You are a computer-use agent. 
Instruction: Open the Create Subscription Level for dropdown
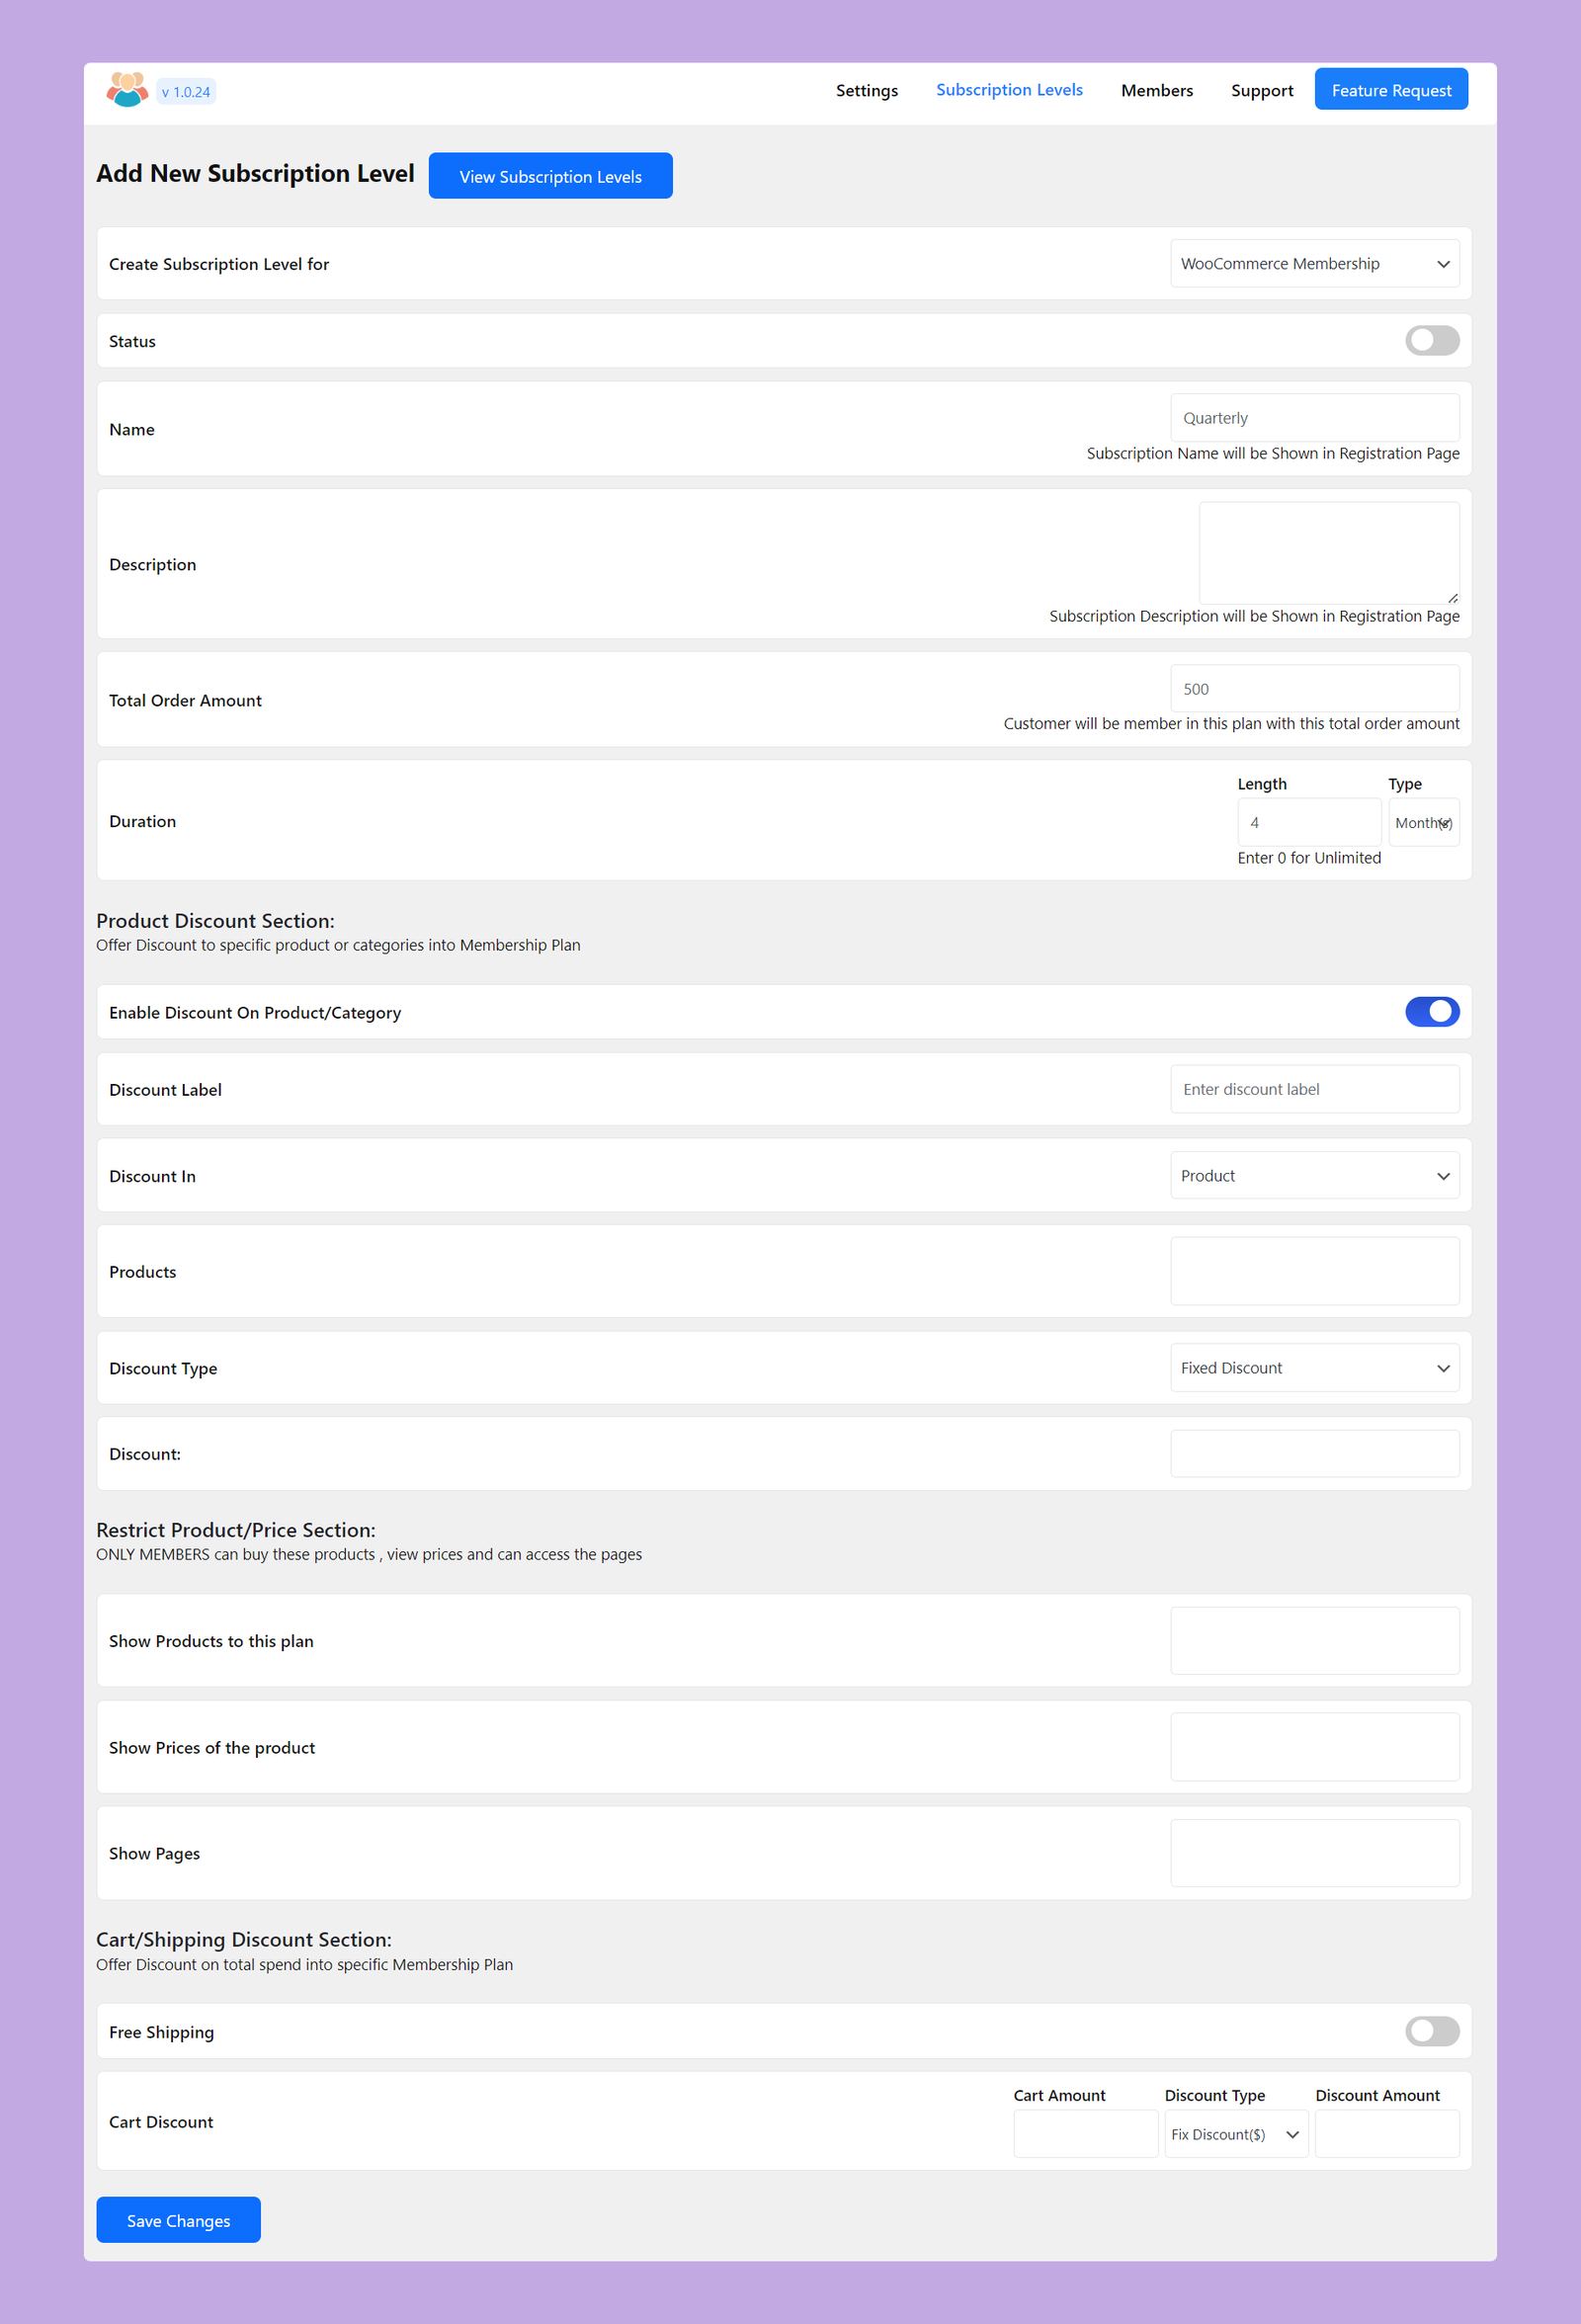click(x=1315, y=264)
